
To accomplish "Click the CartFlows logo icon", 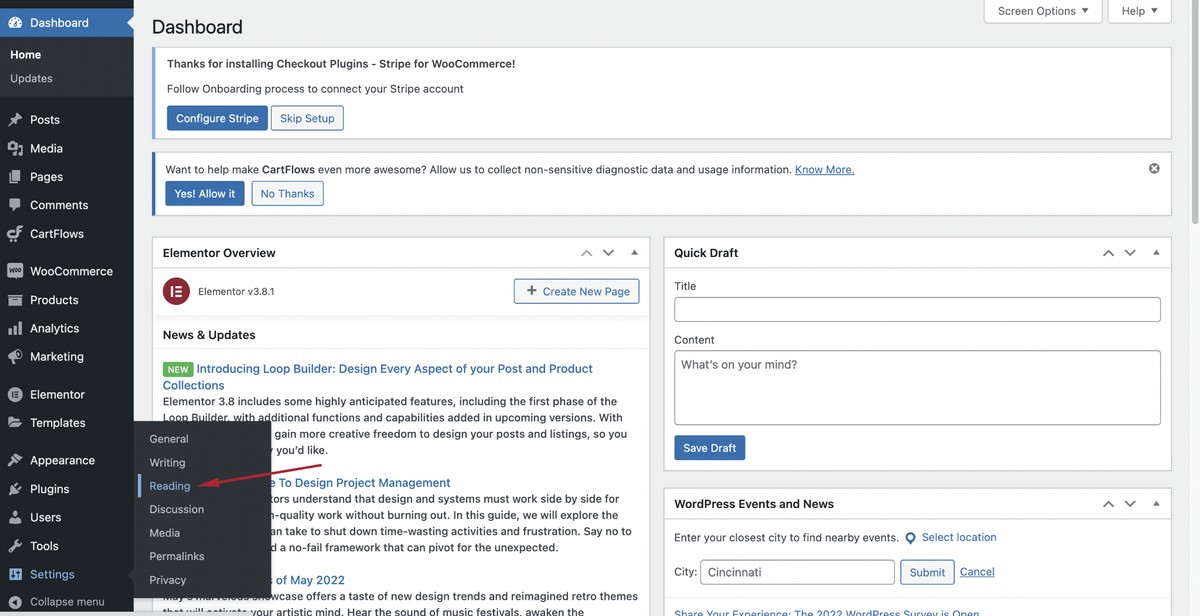I will pyautogui.click(x=15, y=233).
